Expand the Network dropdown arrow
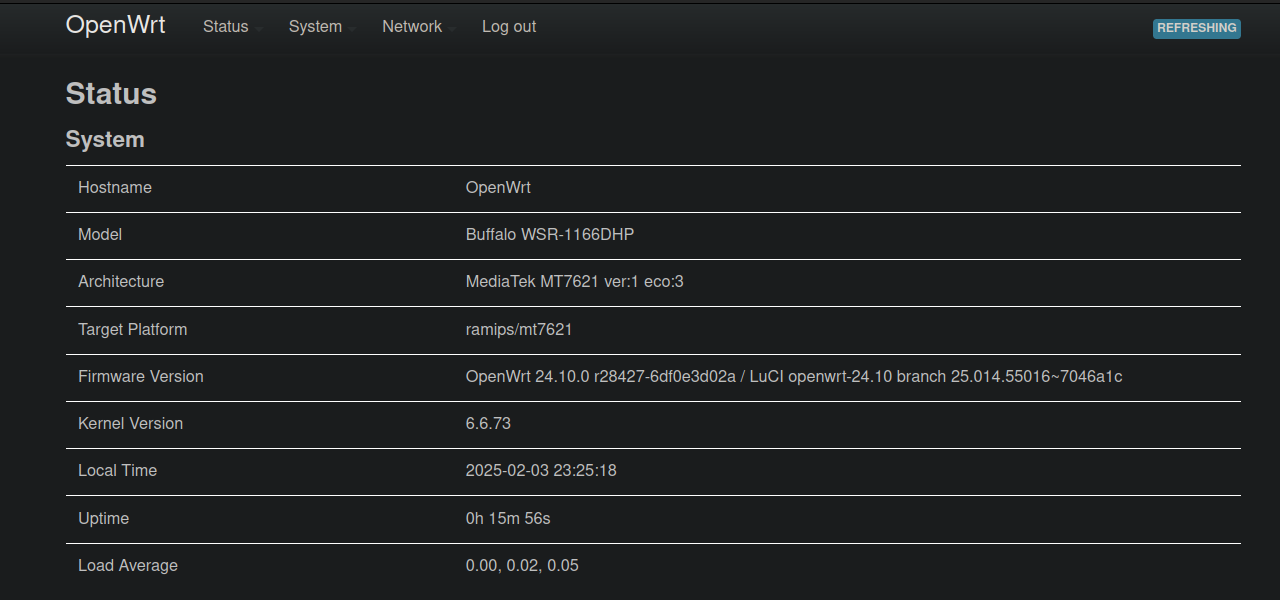The width and height of the screenshot is (1280, 600). point(452,30)
